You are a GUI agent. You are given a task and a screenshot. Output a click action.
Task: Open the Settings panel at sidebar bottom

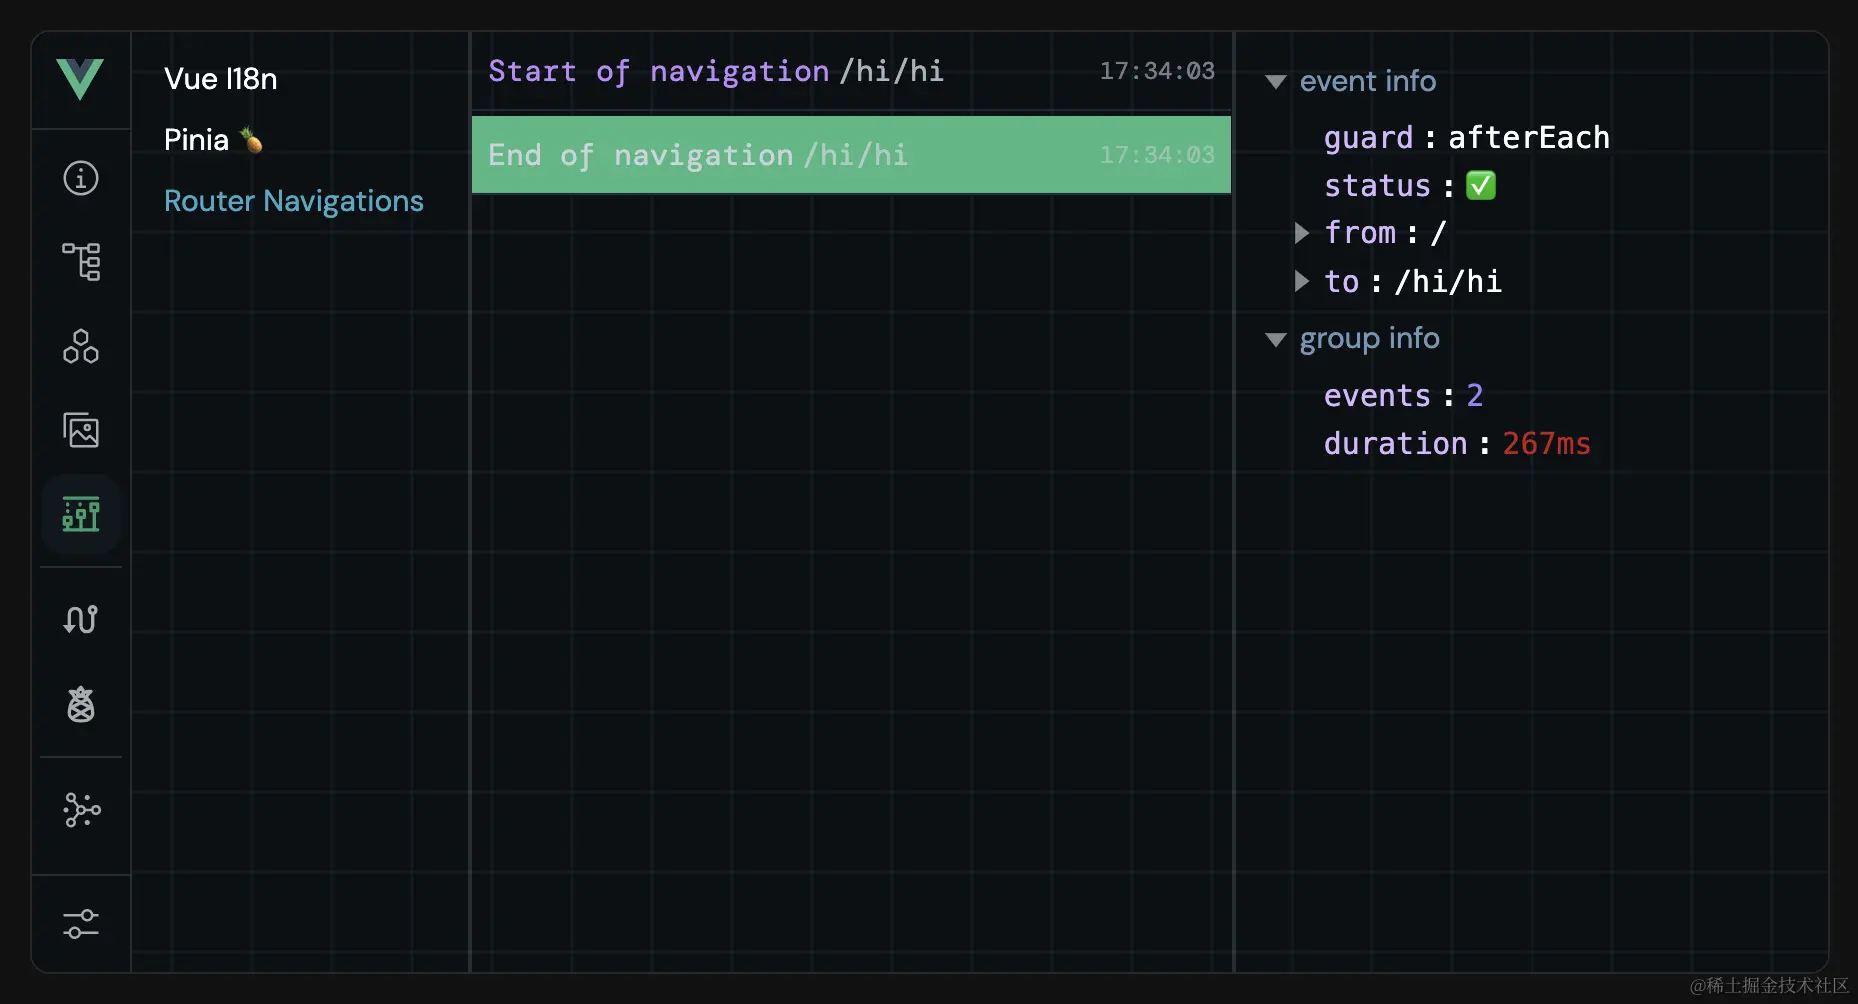(80, 923)
